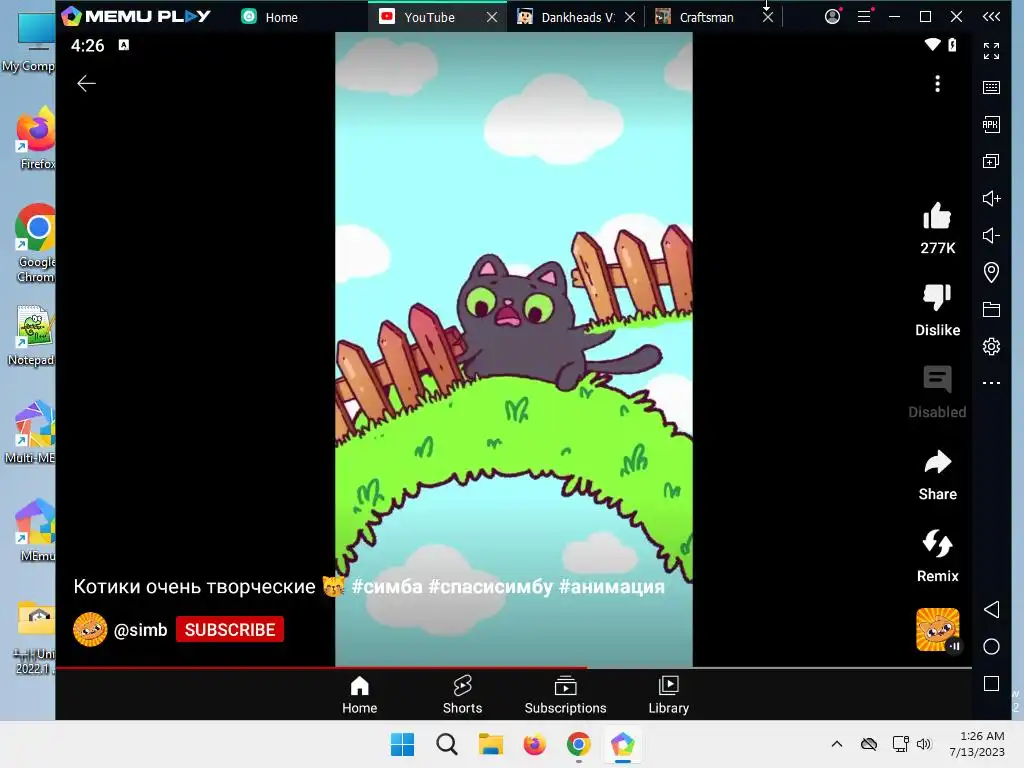This screenshot has height=768, width=1024.
Task: Open Windows taskbar search
Action: pos(447,744)
